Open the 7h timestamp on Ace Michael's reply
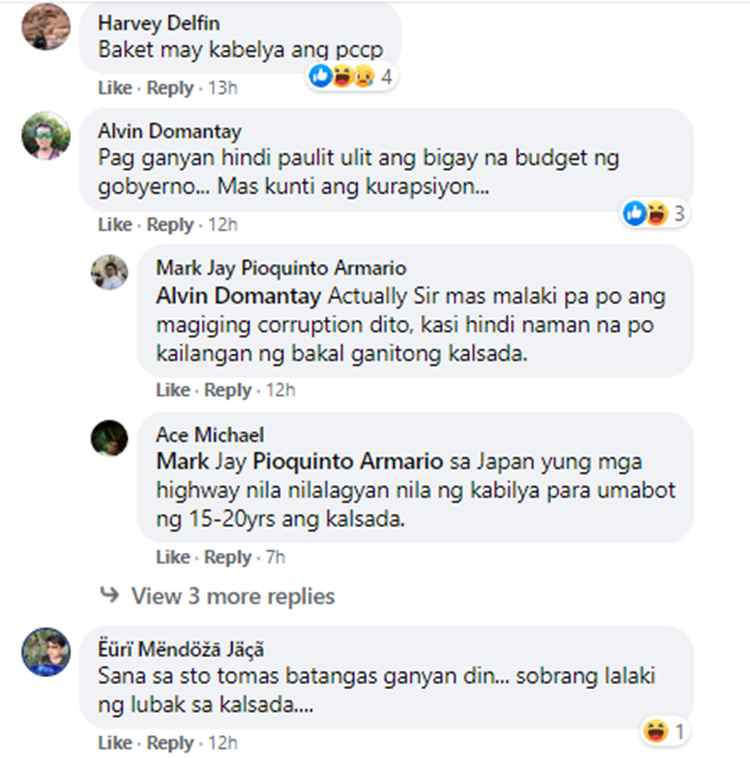The image size is (750, 758). pyautogui.click(x=276, y=557)
